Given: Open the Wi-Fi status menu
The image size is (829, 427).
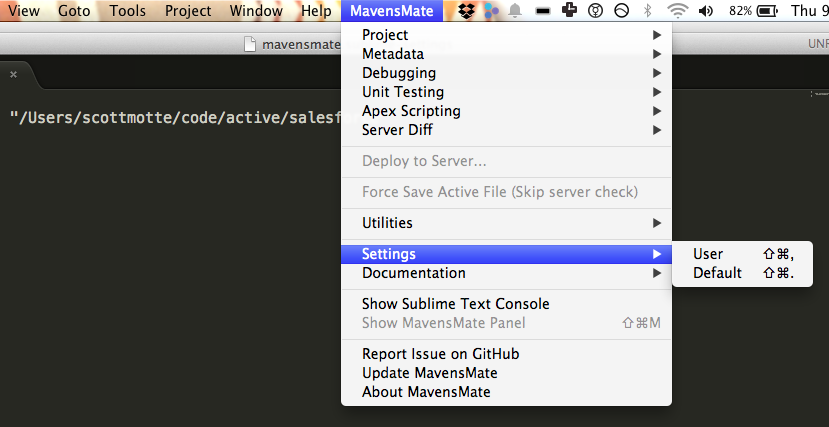Looking at the screenshot, I should click(x=677, y=11).
